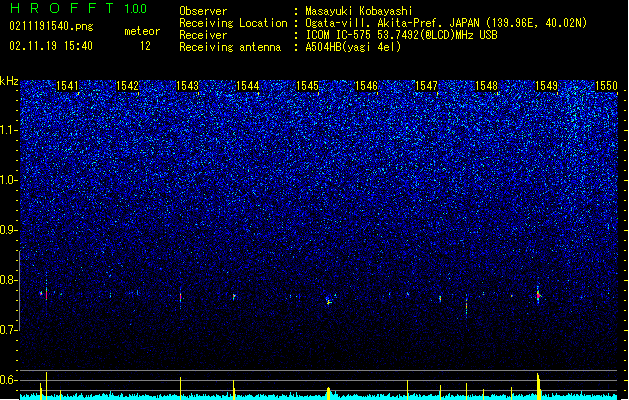The image size is (629, 400).
Task: Click the meteor echo below the 1543 label
Action: pos(181,297)
